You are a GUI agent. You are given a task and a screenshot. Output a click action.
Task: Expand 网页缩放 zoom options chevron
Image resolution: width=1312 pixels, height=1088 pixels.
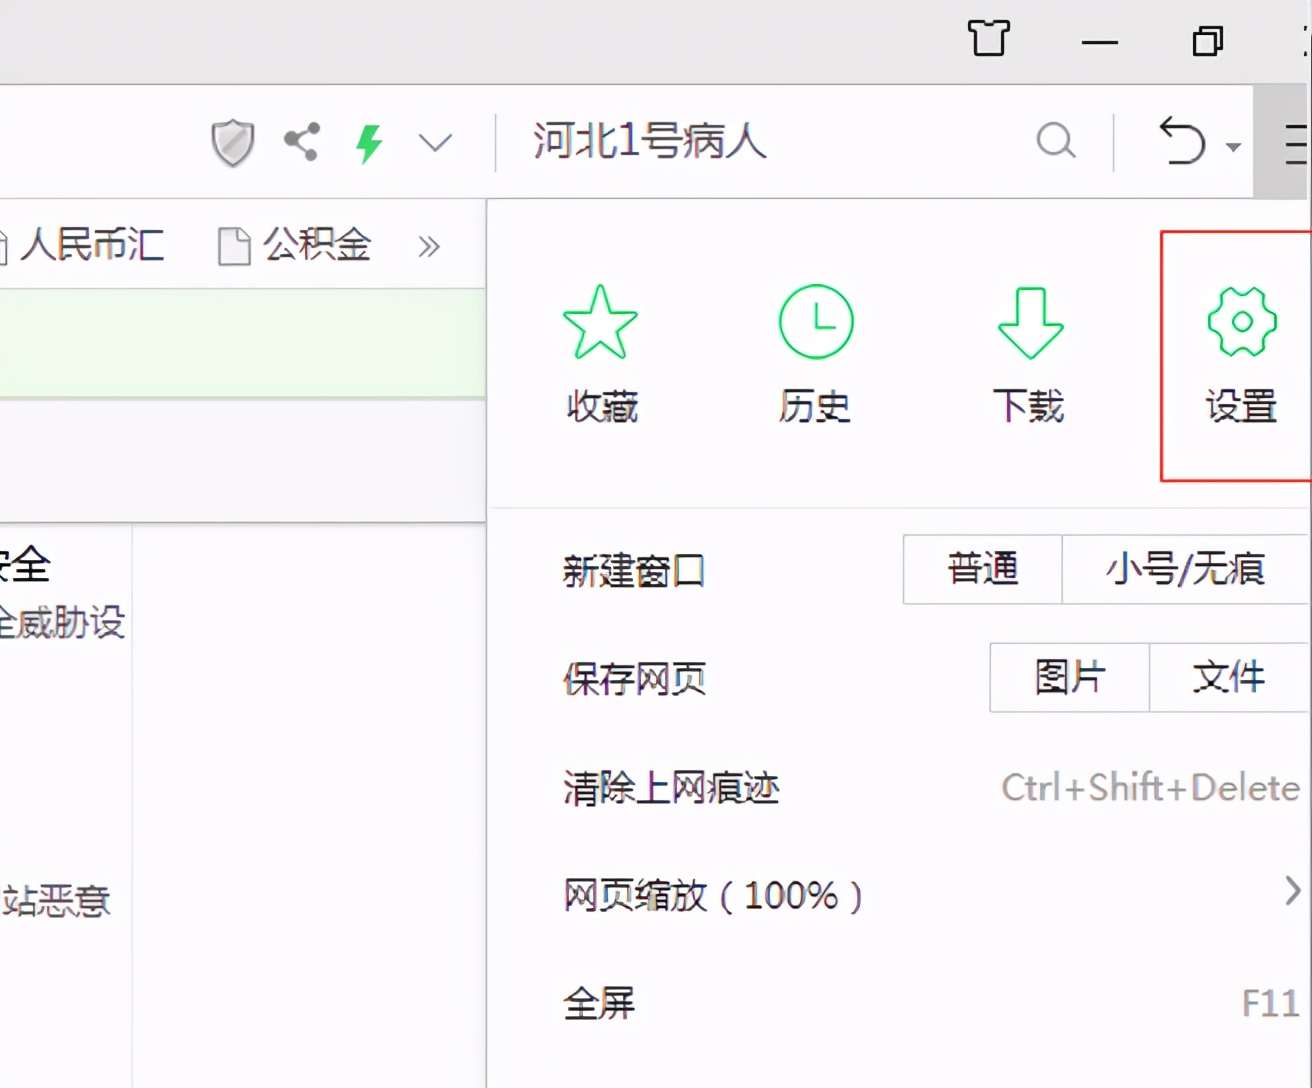tap(1291, 896)
